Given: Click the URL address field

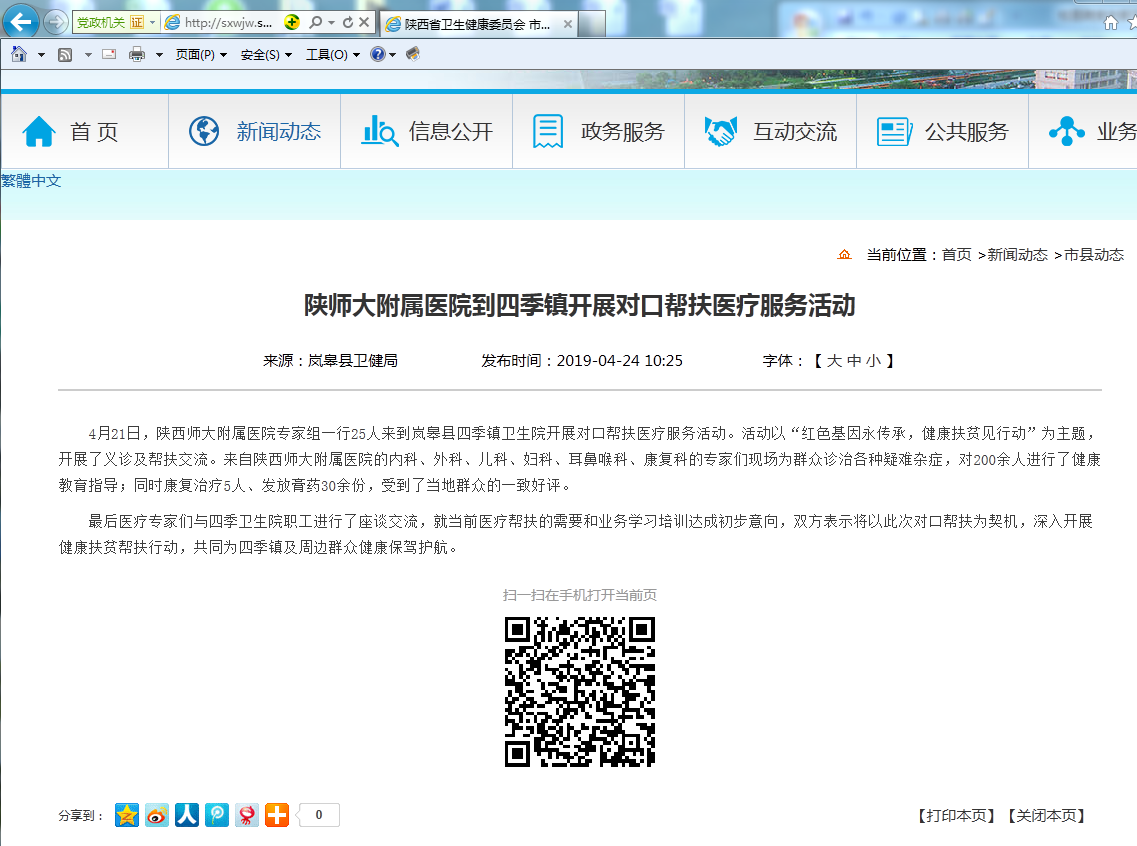Looking at the screenshot, I should click(x=228, y=22).
